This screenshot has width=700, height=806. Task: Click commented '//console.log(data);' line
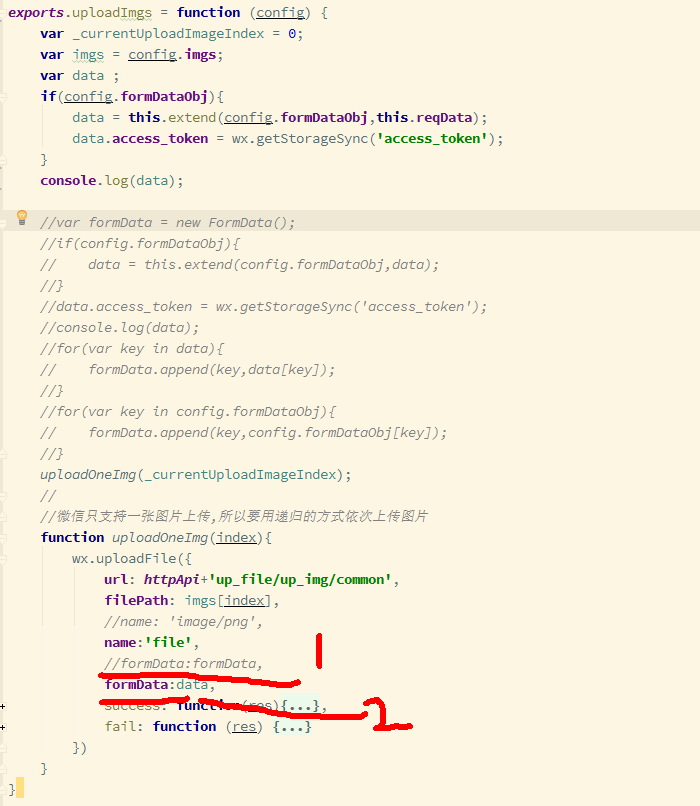(119, 328)
